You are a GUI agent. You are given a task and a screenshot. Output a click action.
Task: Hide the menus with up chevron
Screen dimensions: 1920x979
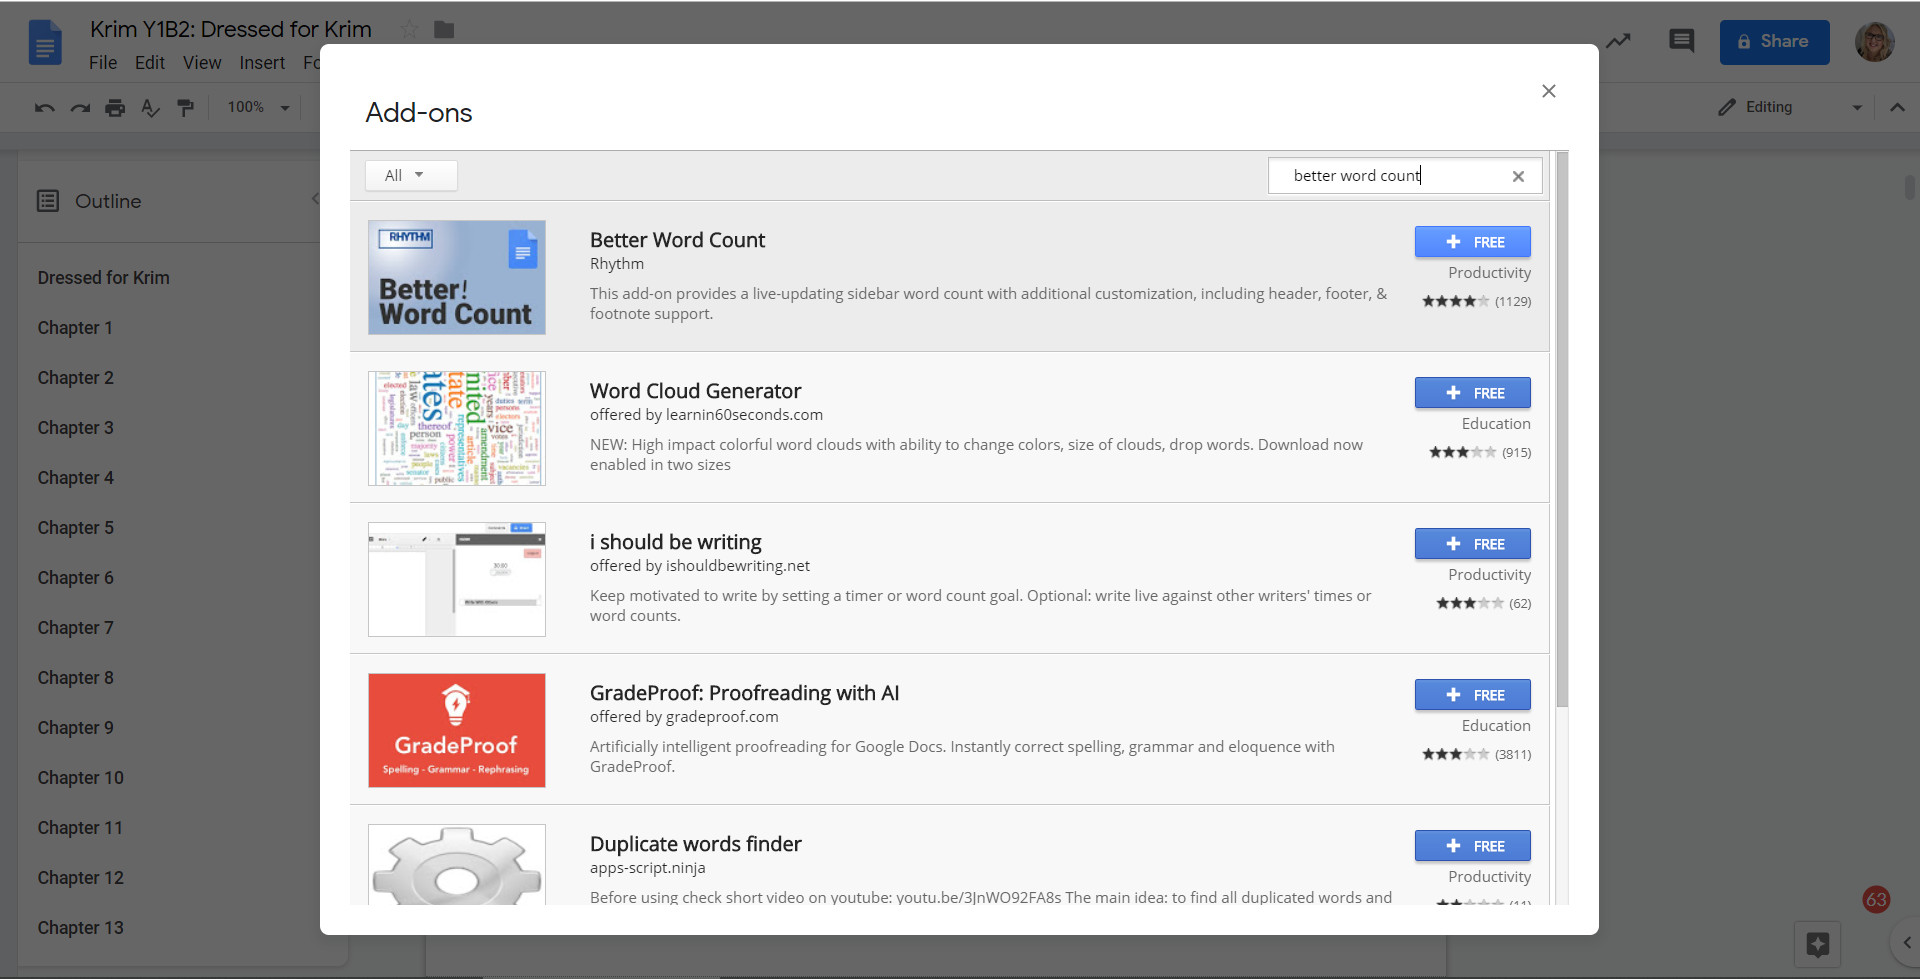[x=1896, y=107]
